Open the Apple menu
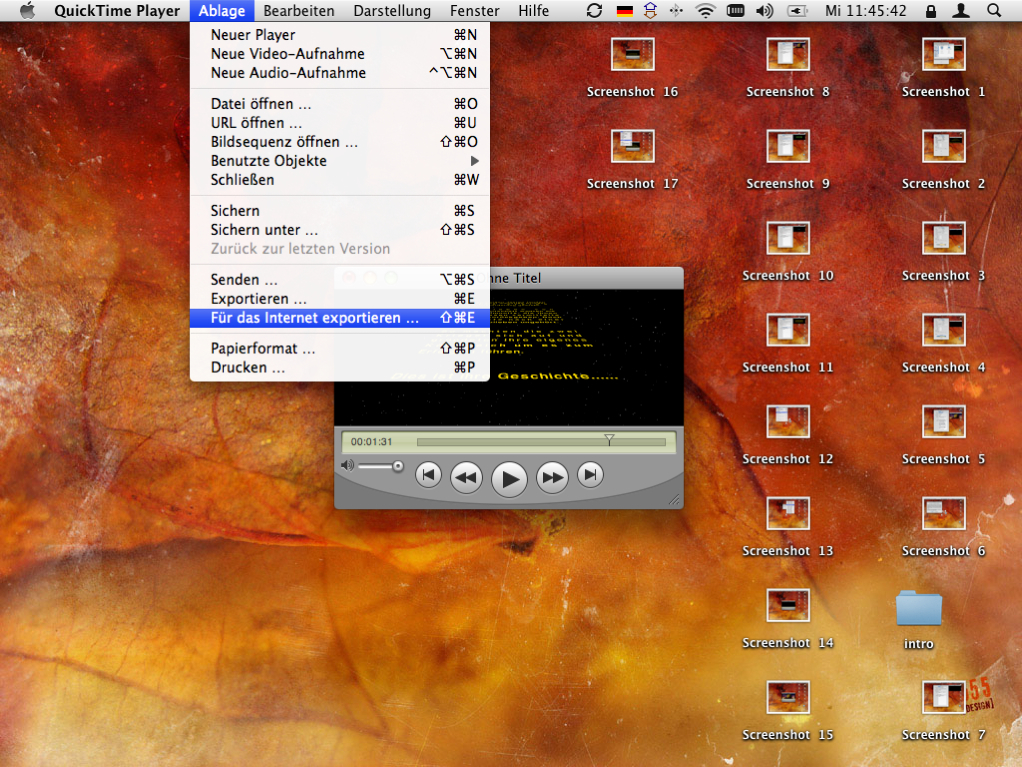Screen dimensions: 1022x767 tap(27, 10)
